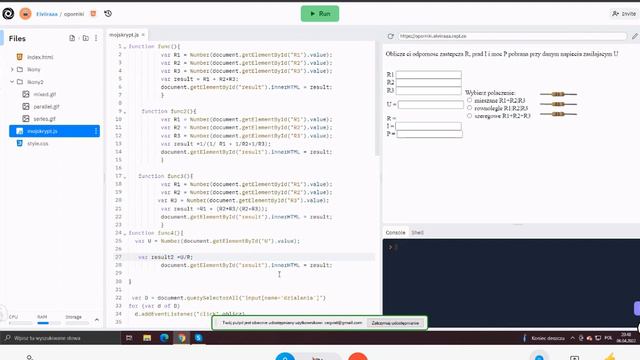Open options menu for mojskrypt.js row

[96, 131]
